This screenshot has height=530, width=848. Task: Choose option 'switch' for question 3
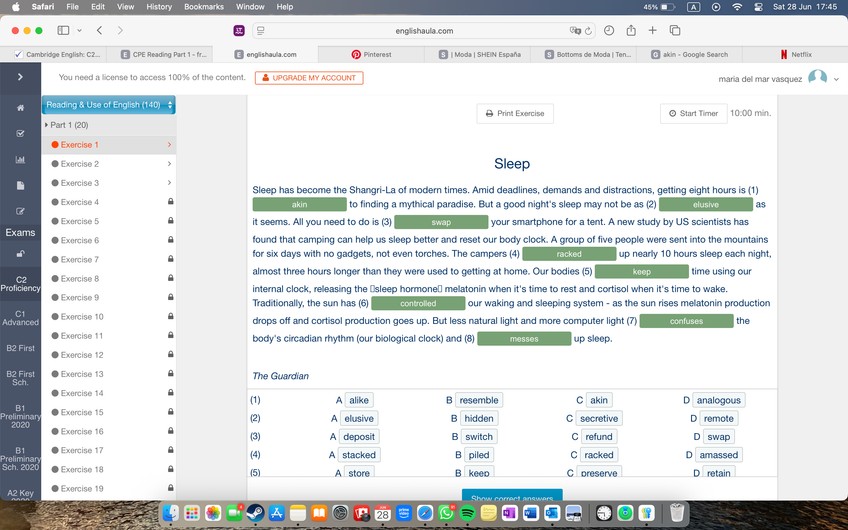point(479,436)
